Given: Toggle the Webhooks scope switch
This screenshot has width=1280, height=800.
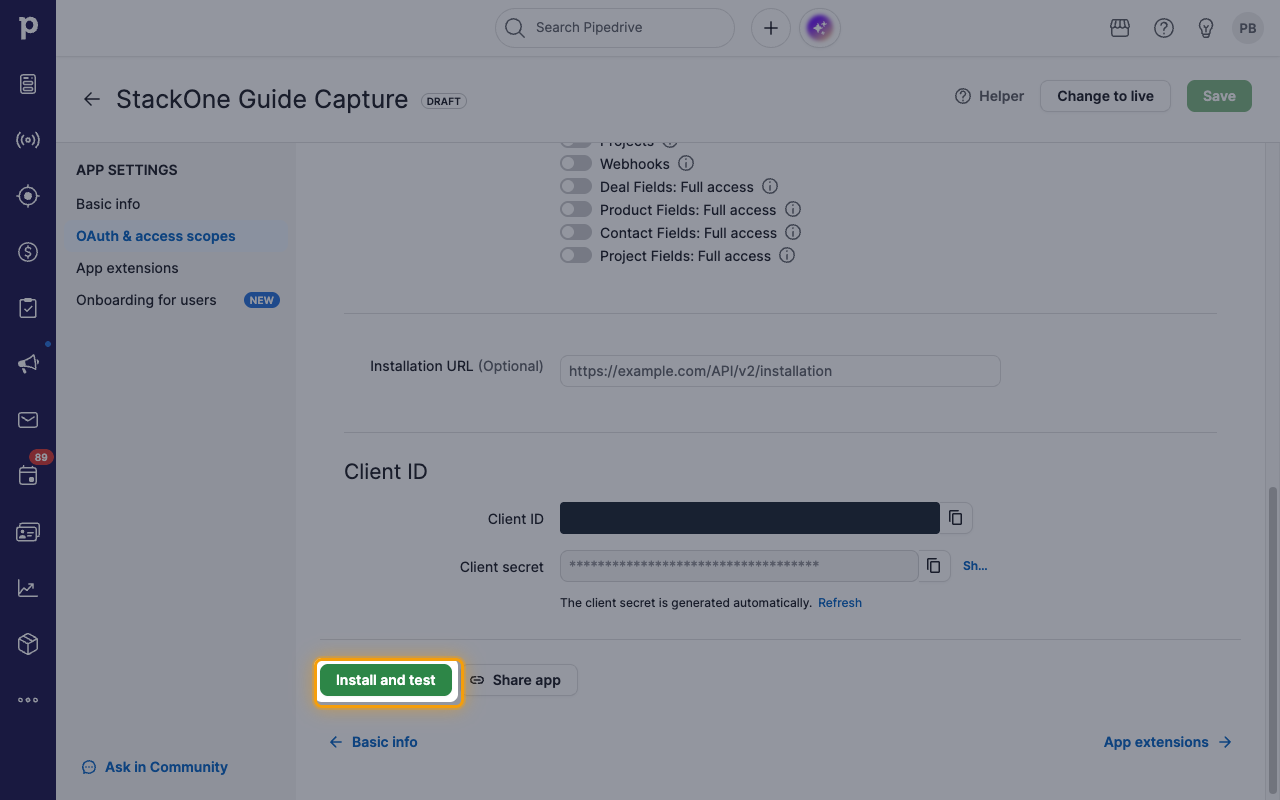Looking at the screenshot, I should pyautogui.click(x=576, y=163).
